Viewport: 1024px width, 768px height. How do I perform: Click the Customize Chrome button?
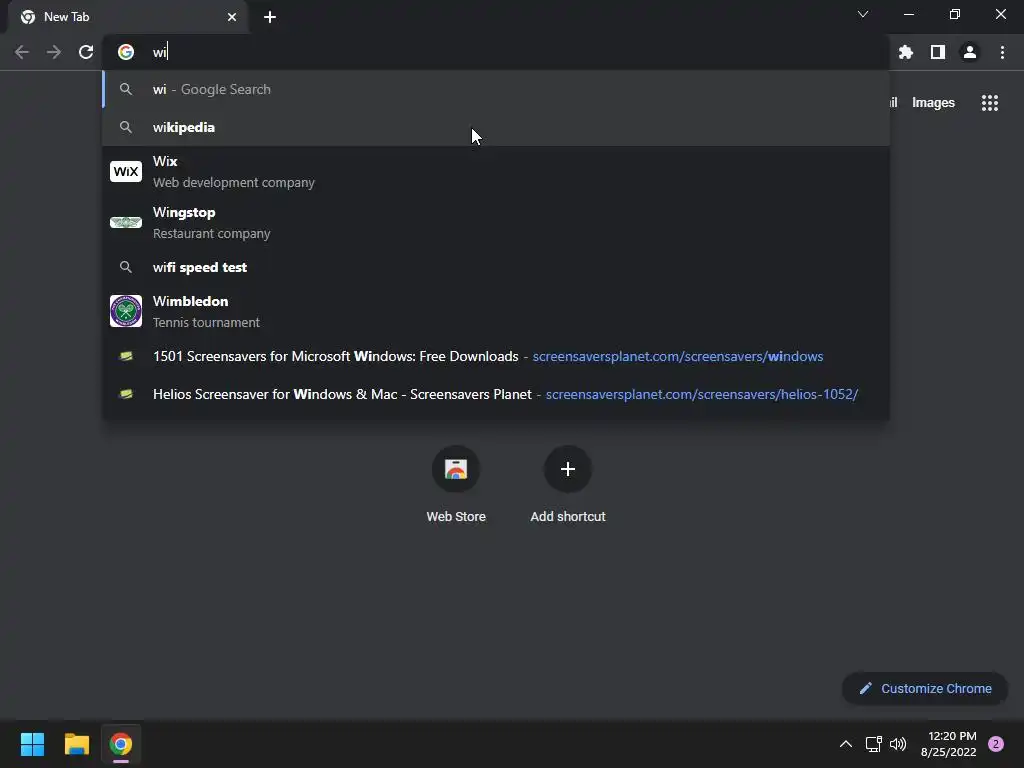point(925,688)
